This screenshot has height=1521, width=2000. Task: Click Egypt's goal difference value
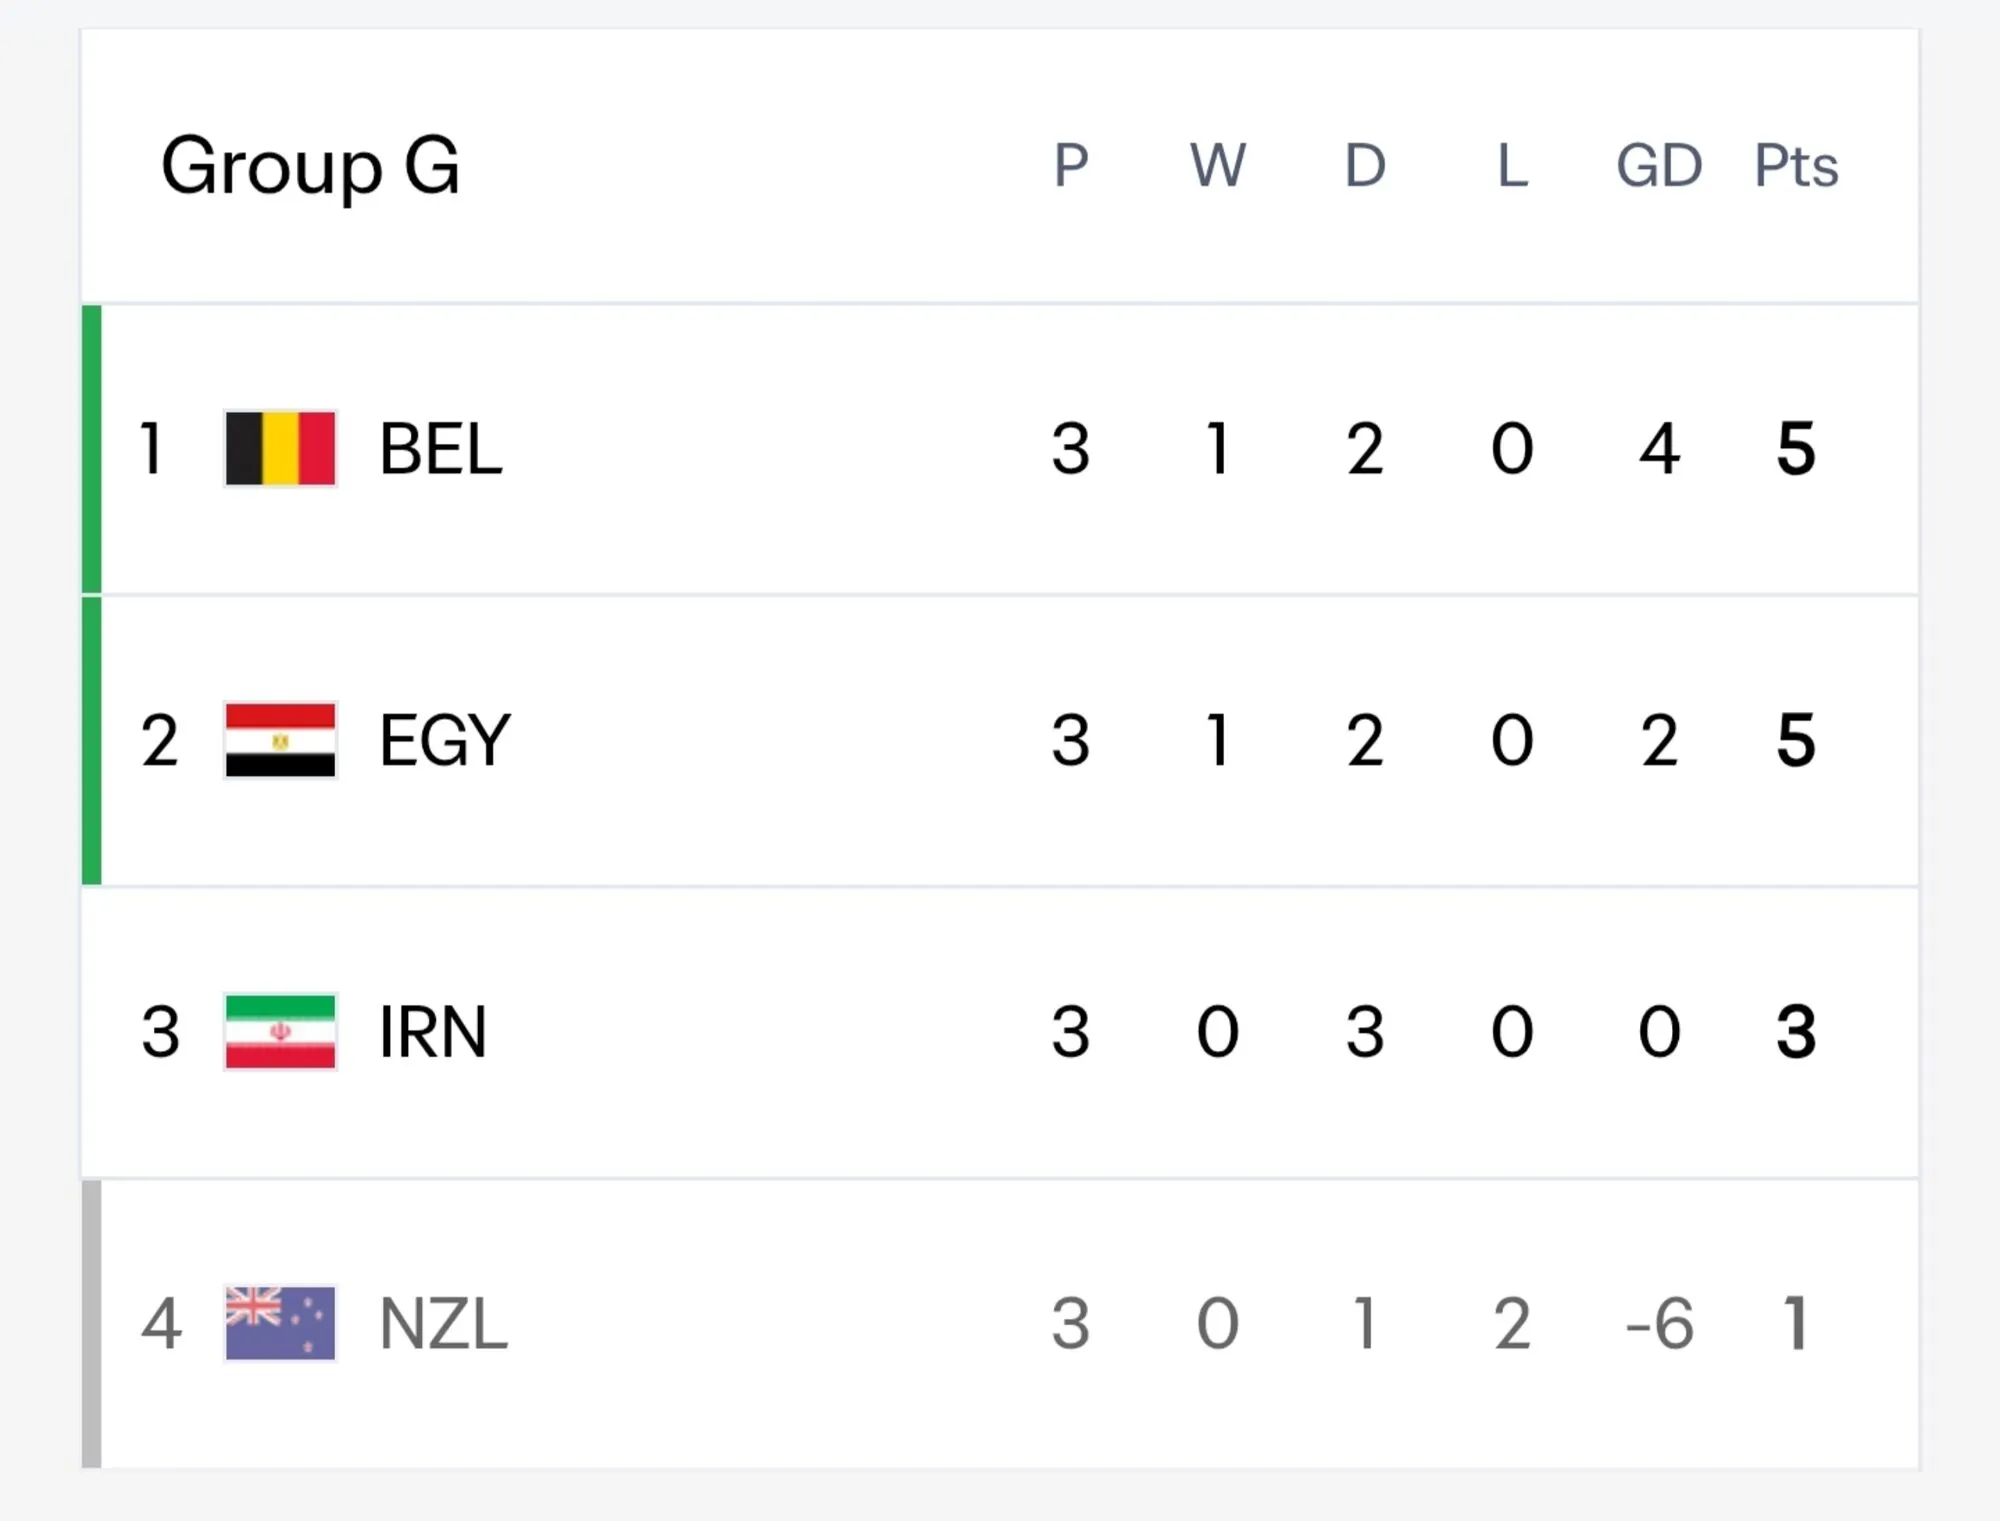1659,740
